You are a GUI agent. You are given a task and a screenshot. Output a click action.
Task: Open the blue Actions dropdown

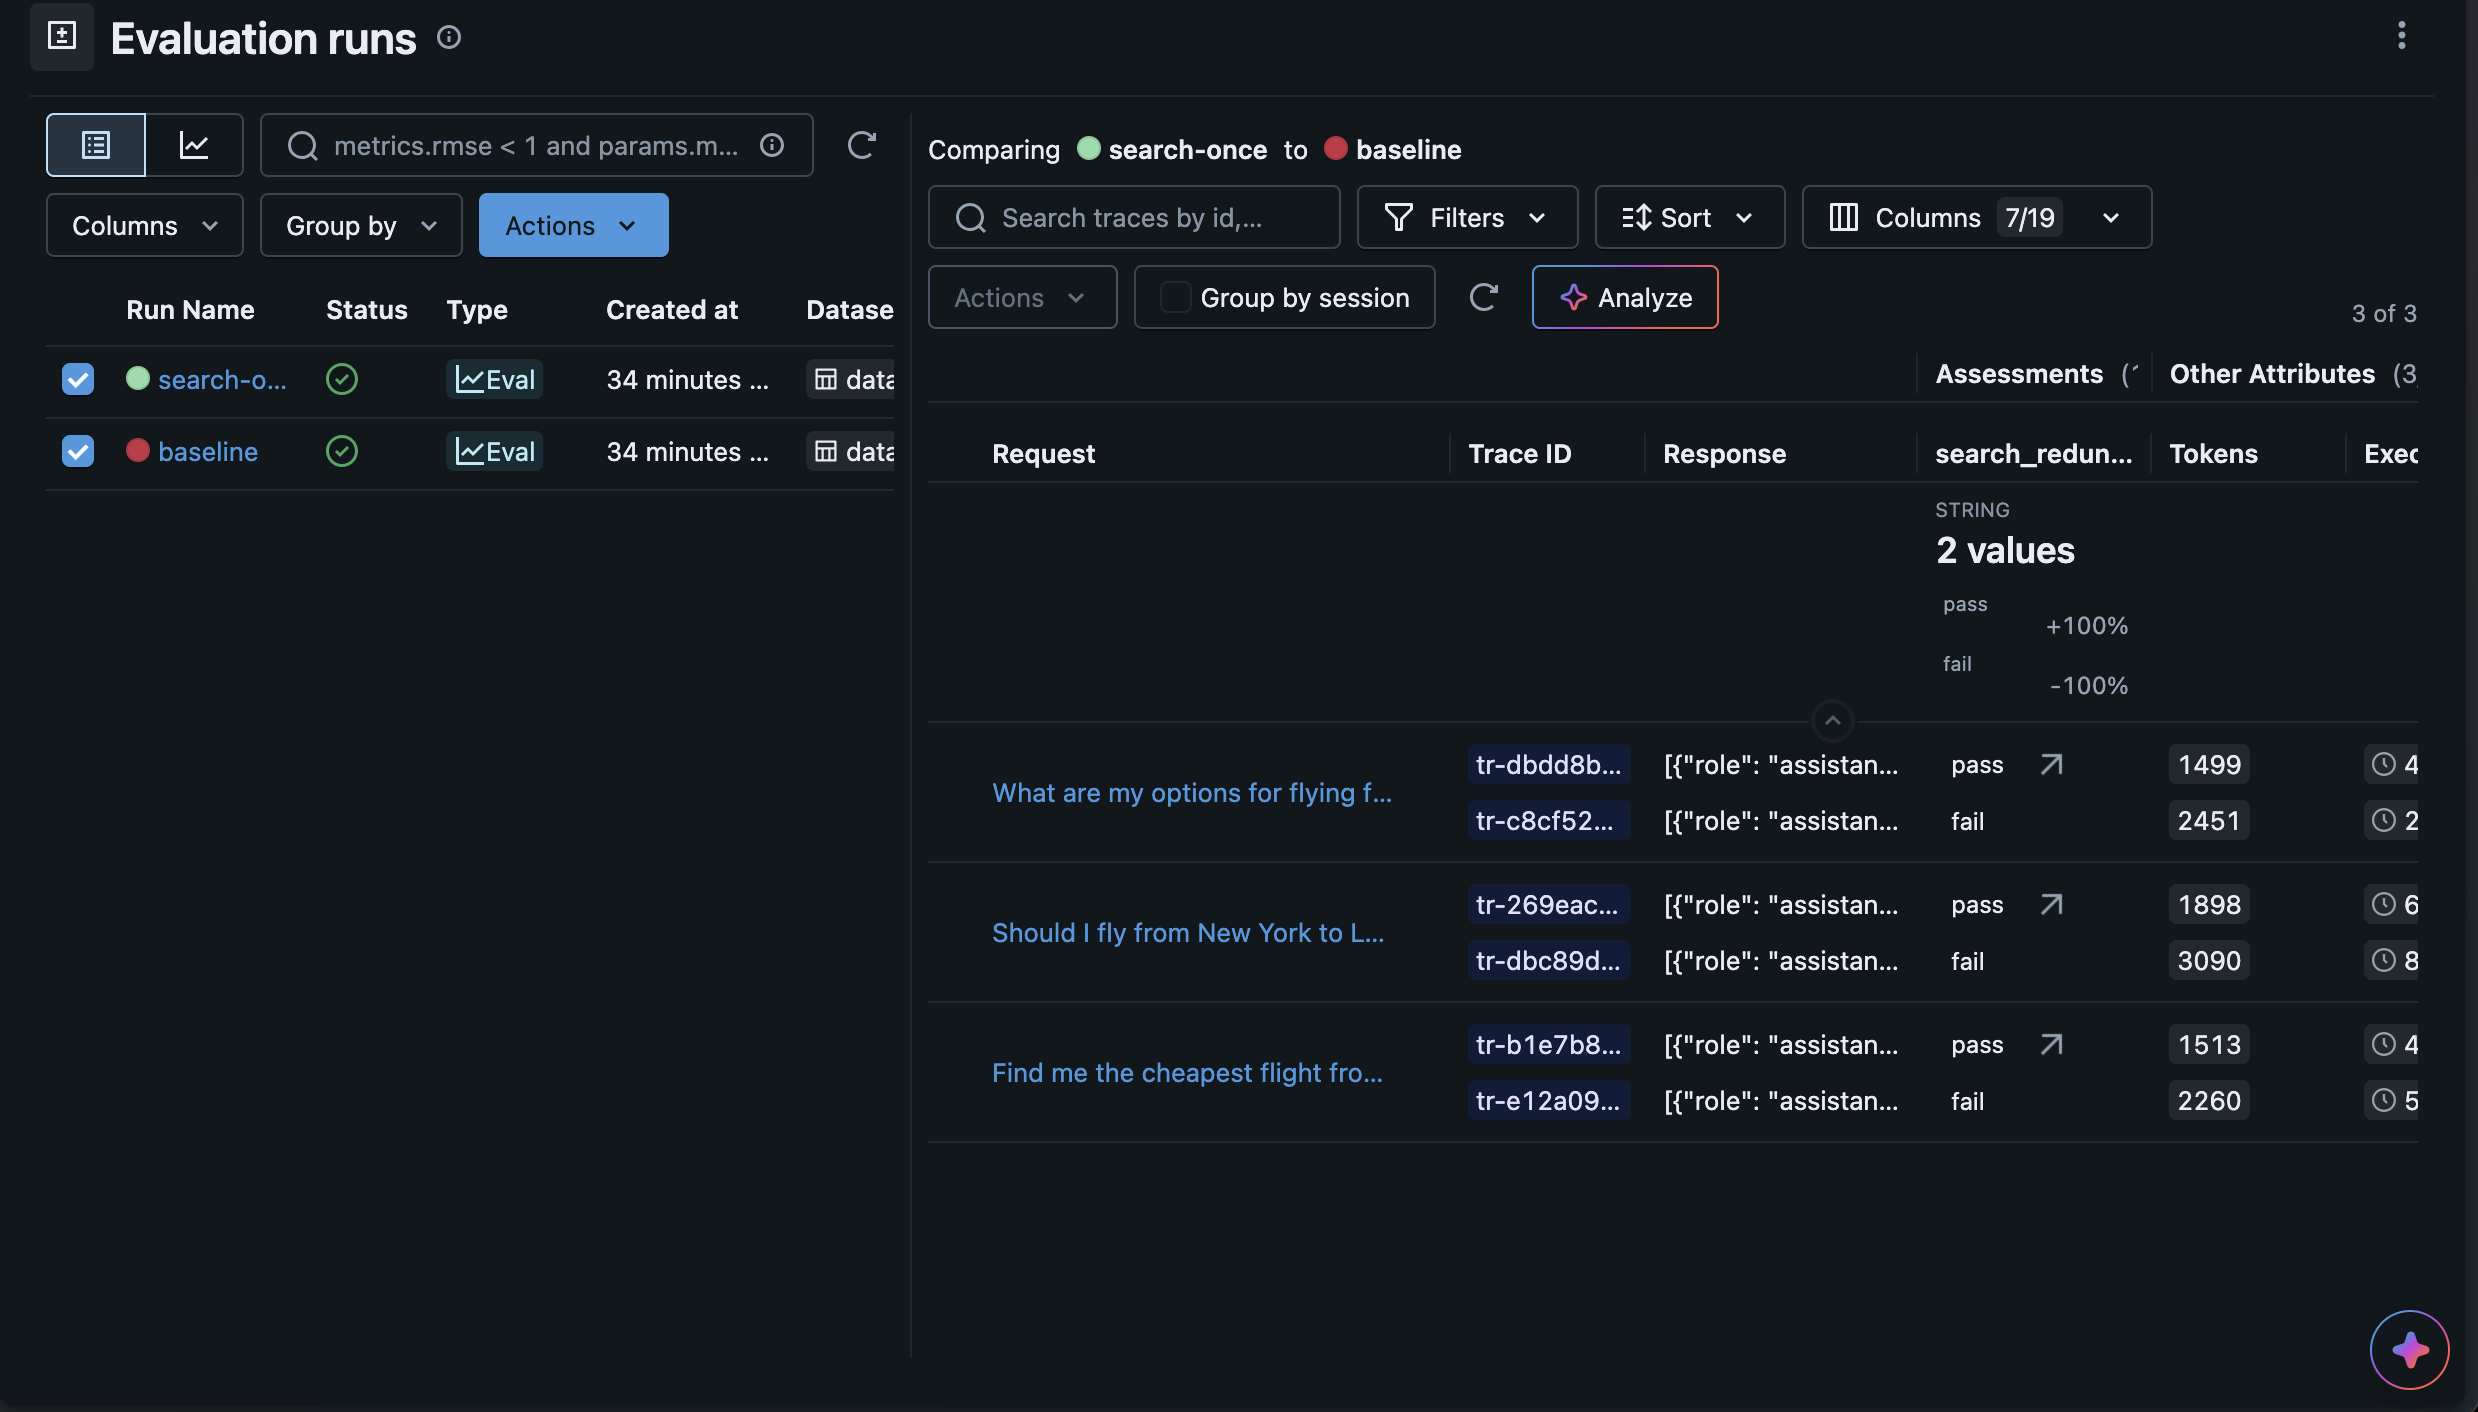[574, 225]
